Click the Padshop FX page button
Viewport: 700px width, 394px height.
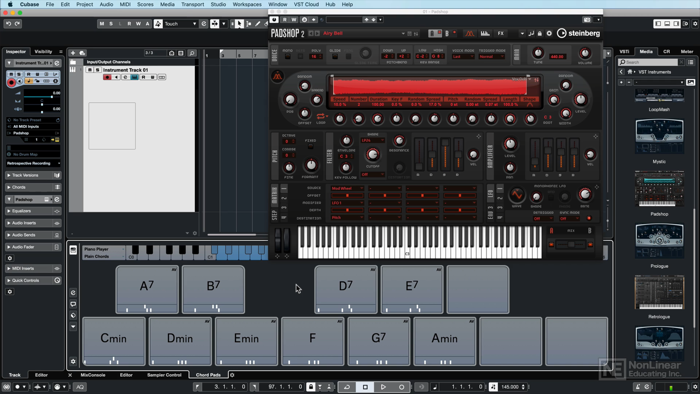tap(500, 33)
